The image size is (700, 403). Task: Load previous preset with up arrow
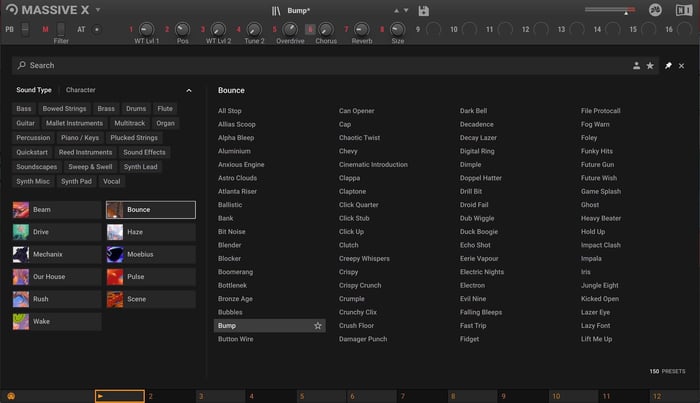[x=396, y=11]
